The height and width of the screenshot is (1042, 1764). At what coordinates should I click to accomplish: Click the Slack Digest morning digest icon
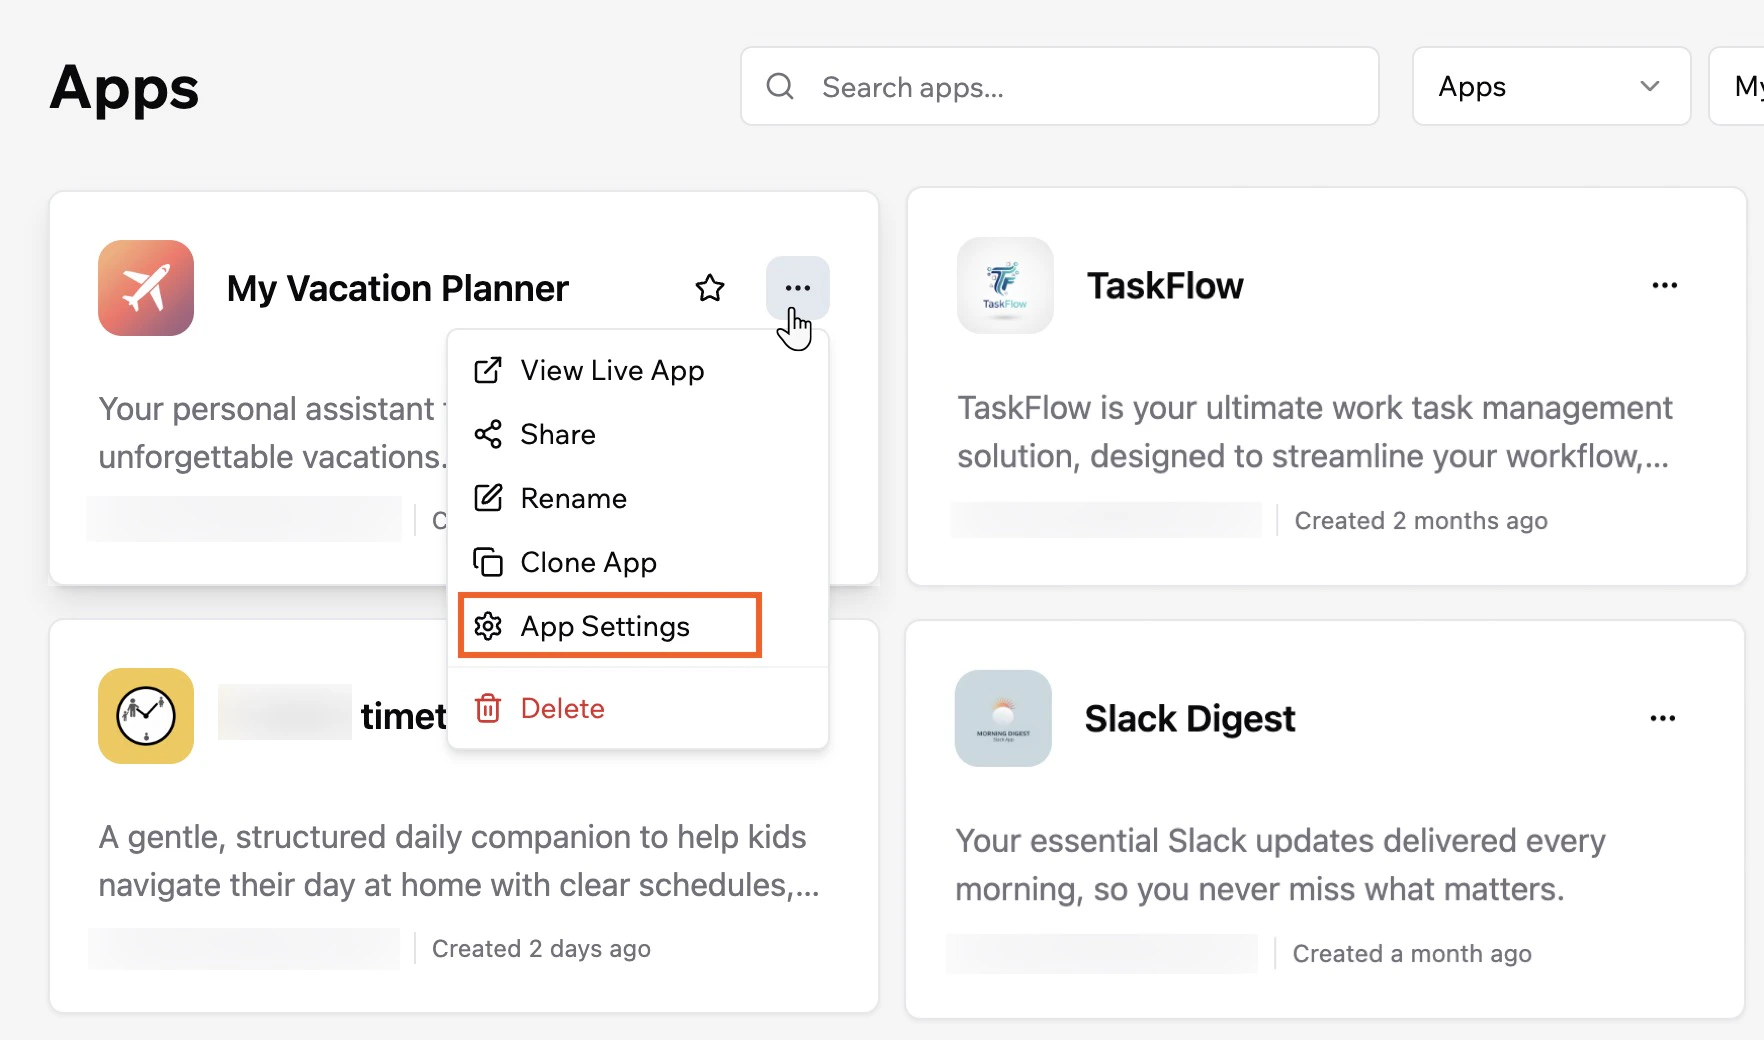tap(1002, 718)
